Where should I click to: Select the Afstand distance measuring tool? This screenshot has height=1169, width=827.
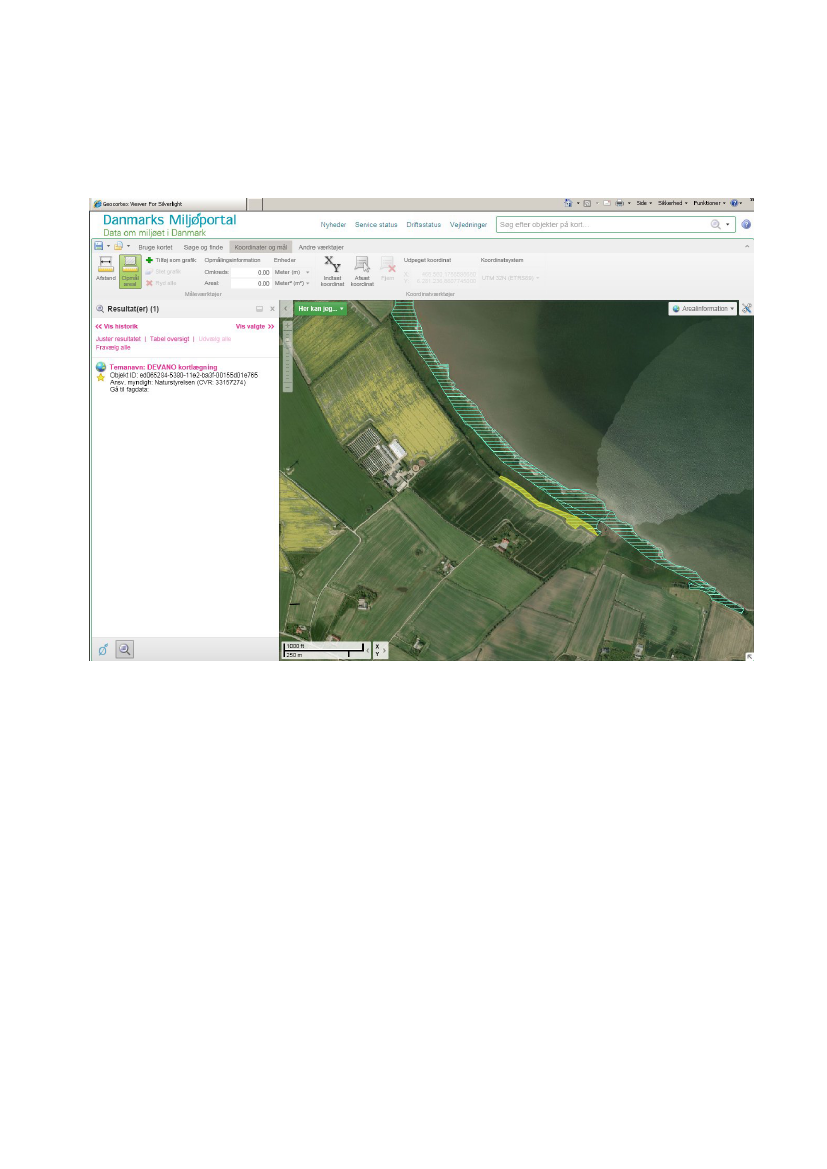pos(106,270)
